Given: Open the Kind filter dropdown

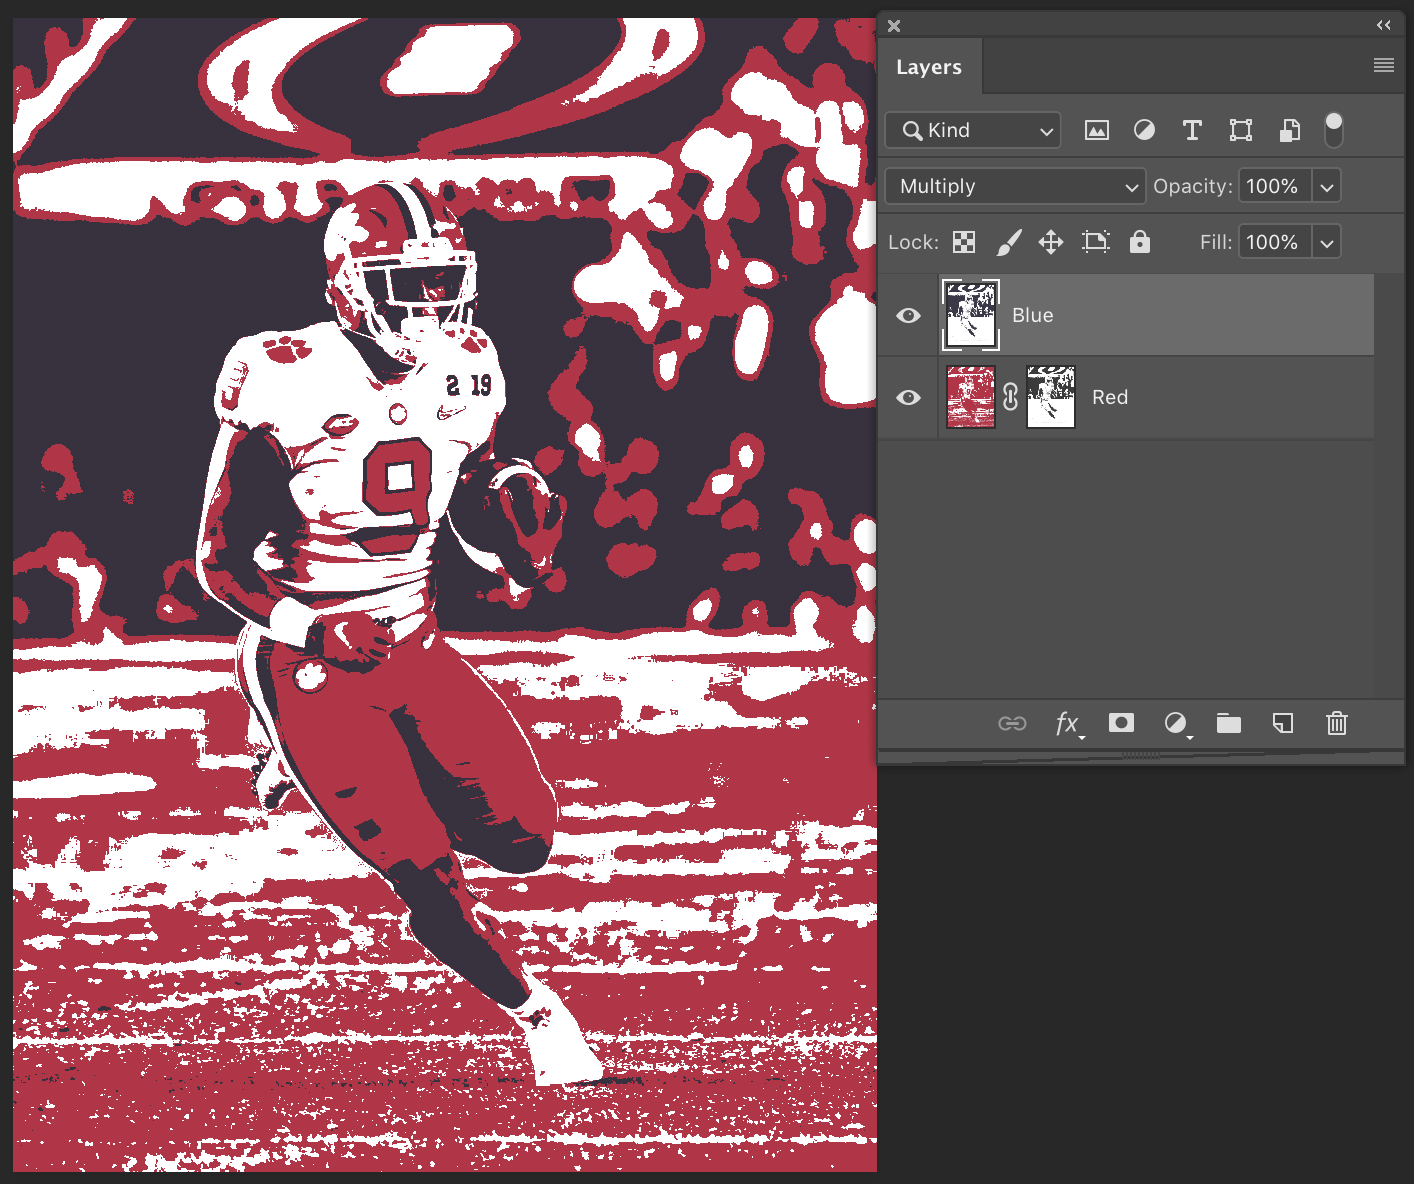Looking at the screenshot, I should (973, 130).
